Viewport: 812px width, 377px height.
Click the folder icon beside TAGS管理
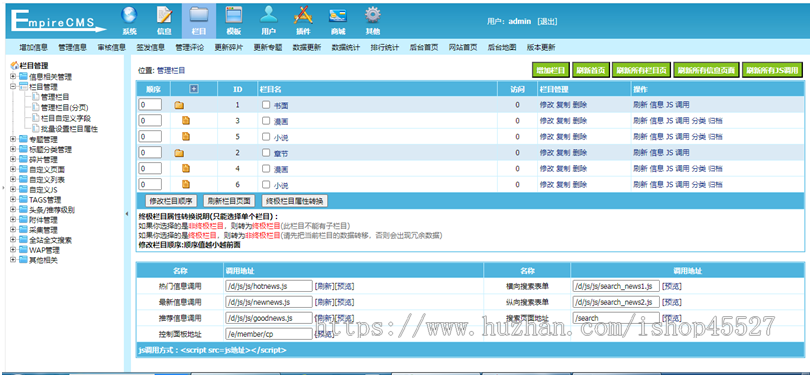pos(23,199)
